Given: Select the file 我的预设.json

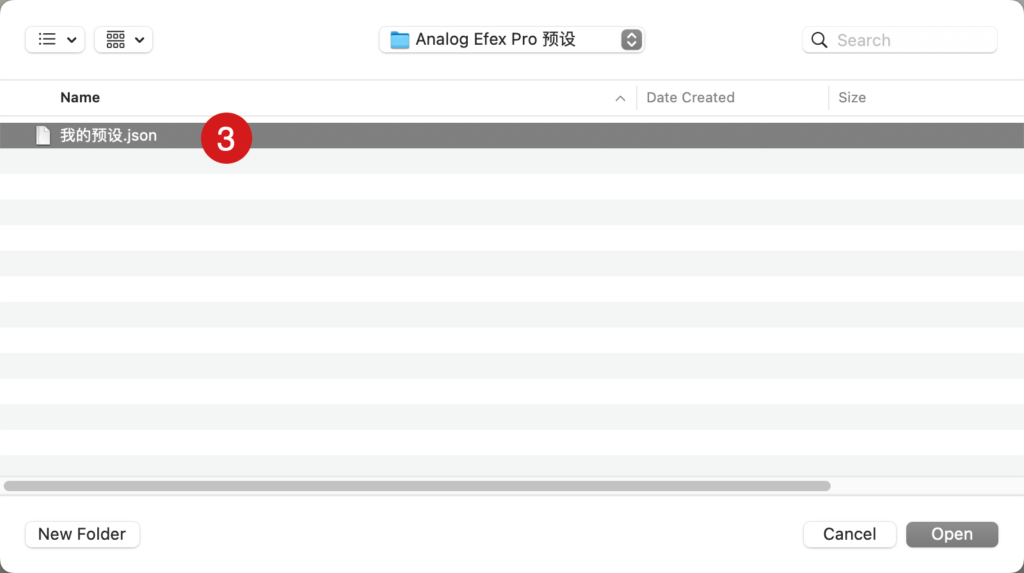Looking at the screenshot, I should pyautogui.click(x=512, y=135).
